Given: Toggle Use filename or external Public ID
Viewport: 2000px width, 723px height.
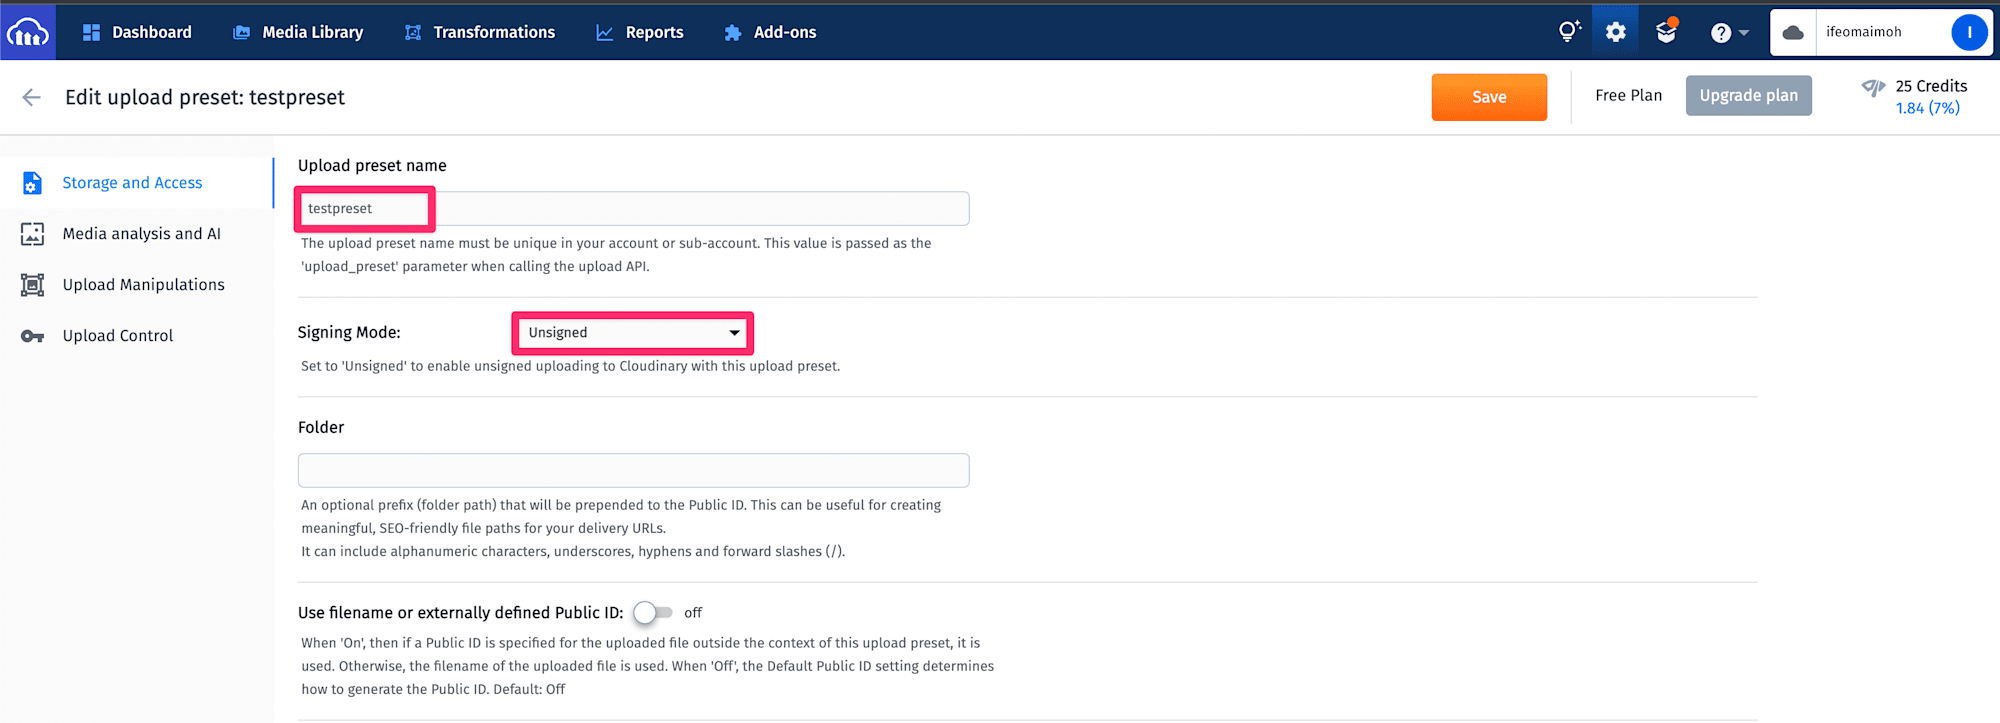Looking at the screenshot, I should click(x=653, y=612).
